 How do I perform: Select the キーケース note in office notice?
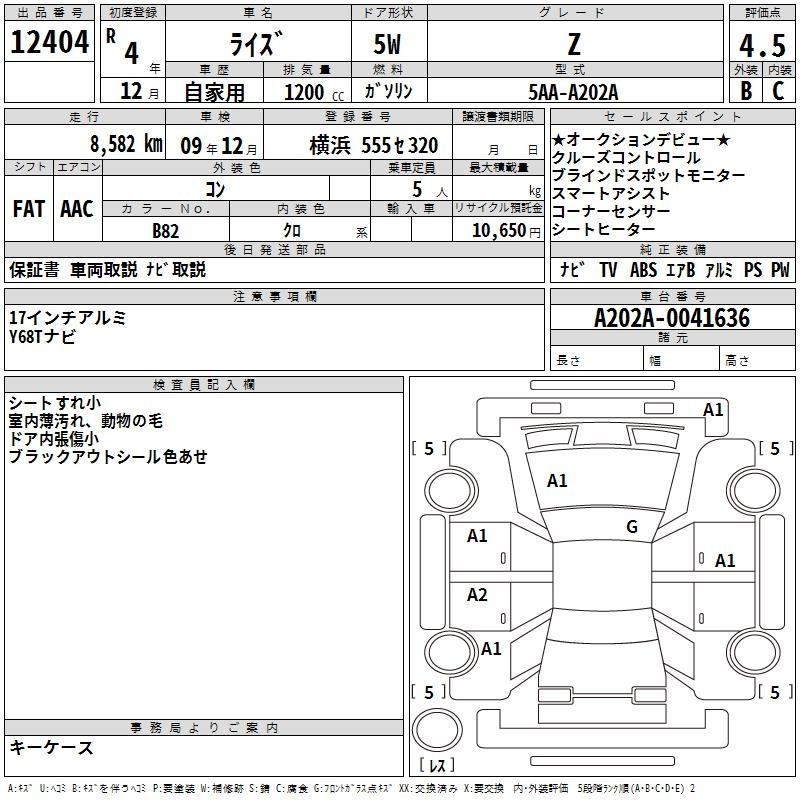52,747
